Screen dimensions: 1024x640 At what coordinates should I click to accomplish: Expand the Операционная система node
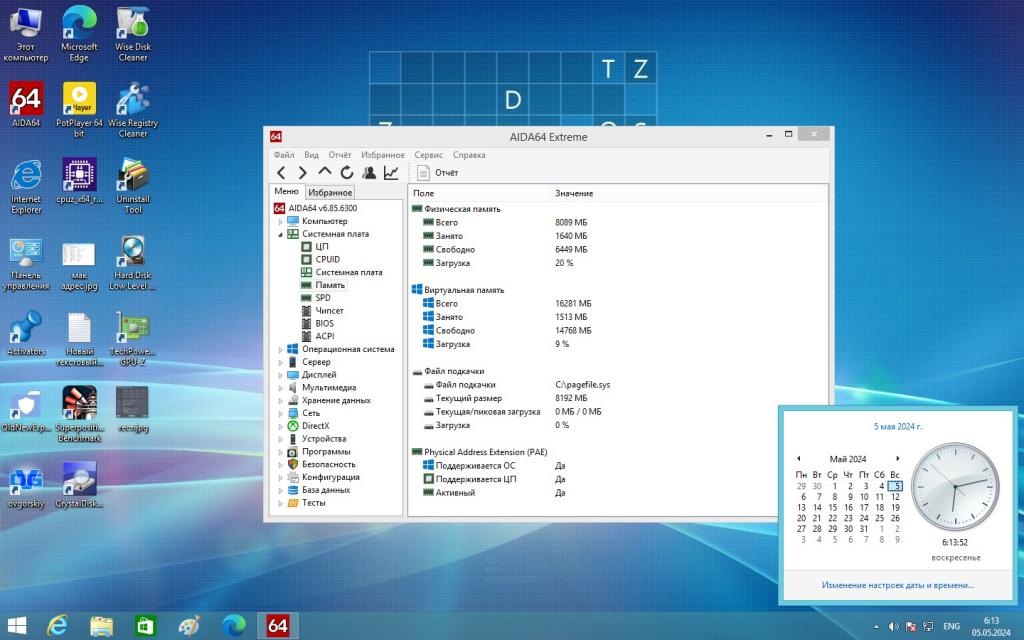[x=281, y=349]
